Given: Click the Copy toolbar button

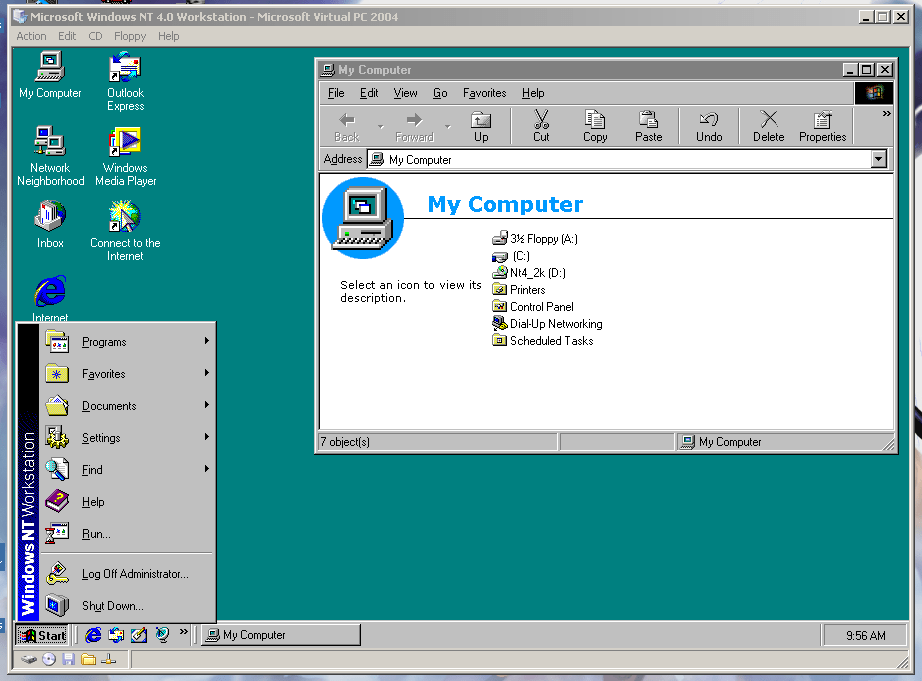Looking at the screenshot, I should pyautogui.click(x=595, y=126).
